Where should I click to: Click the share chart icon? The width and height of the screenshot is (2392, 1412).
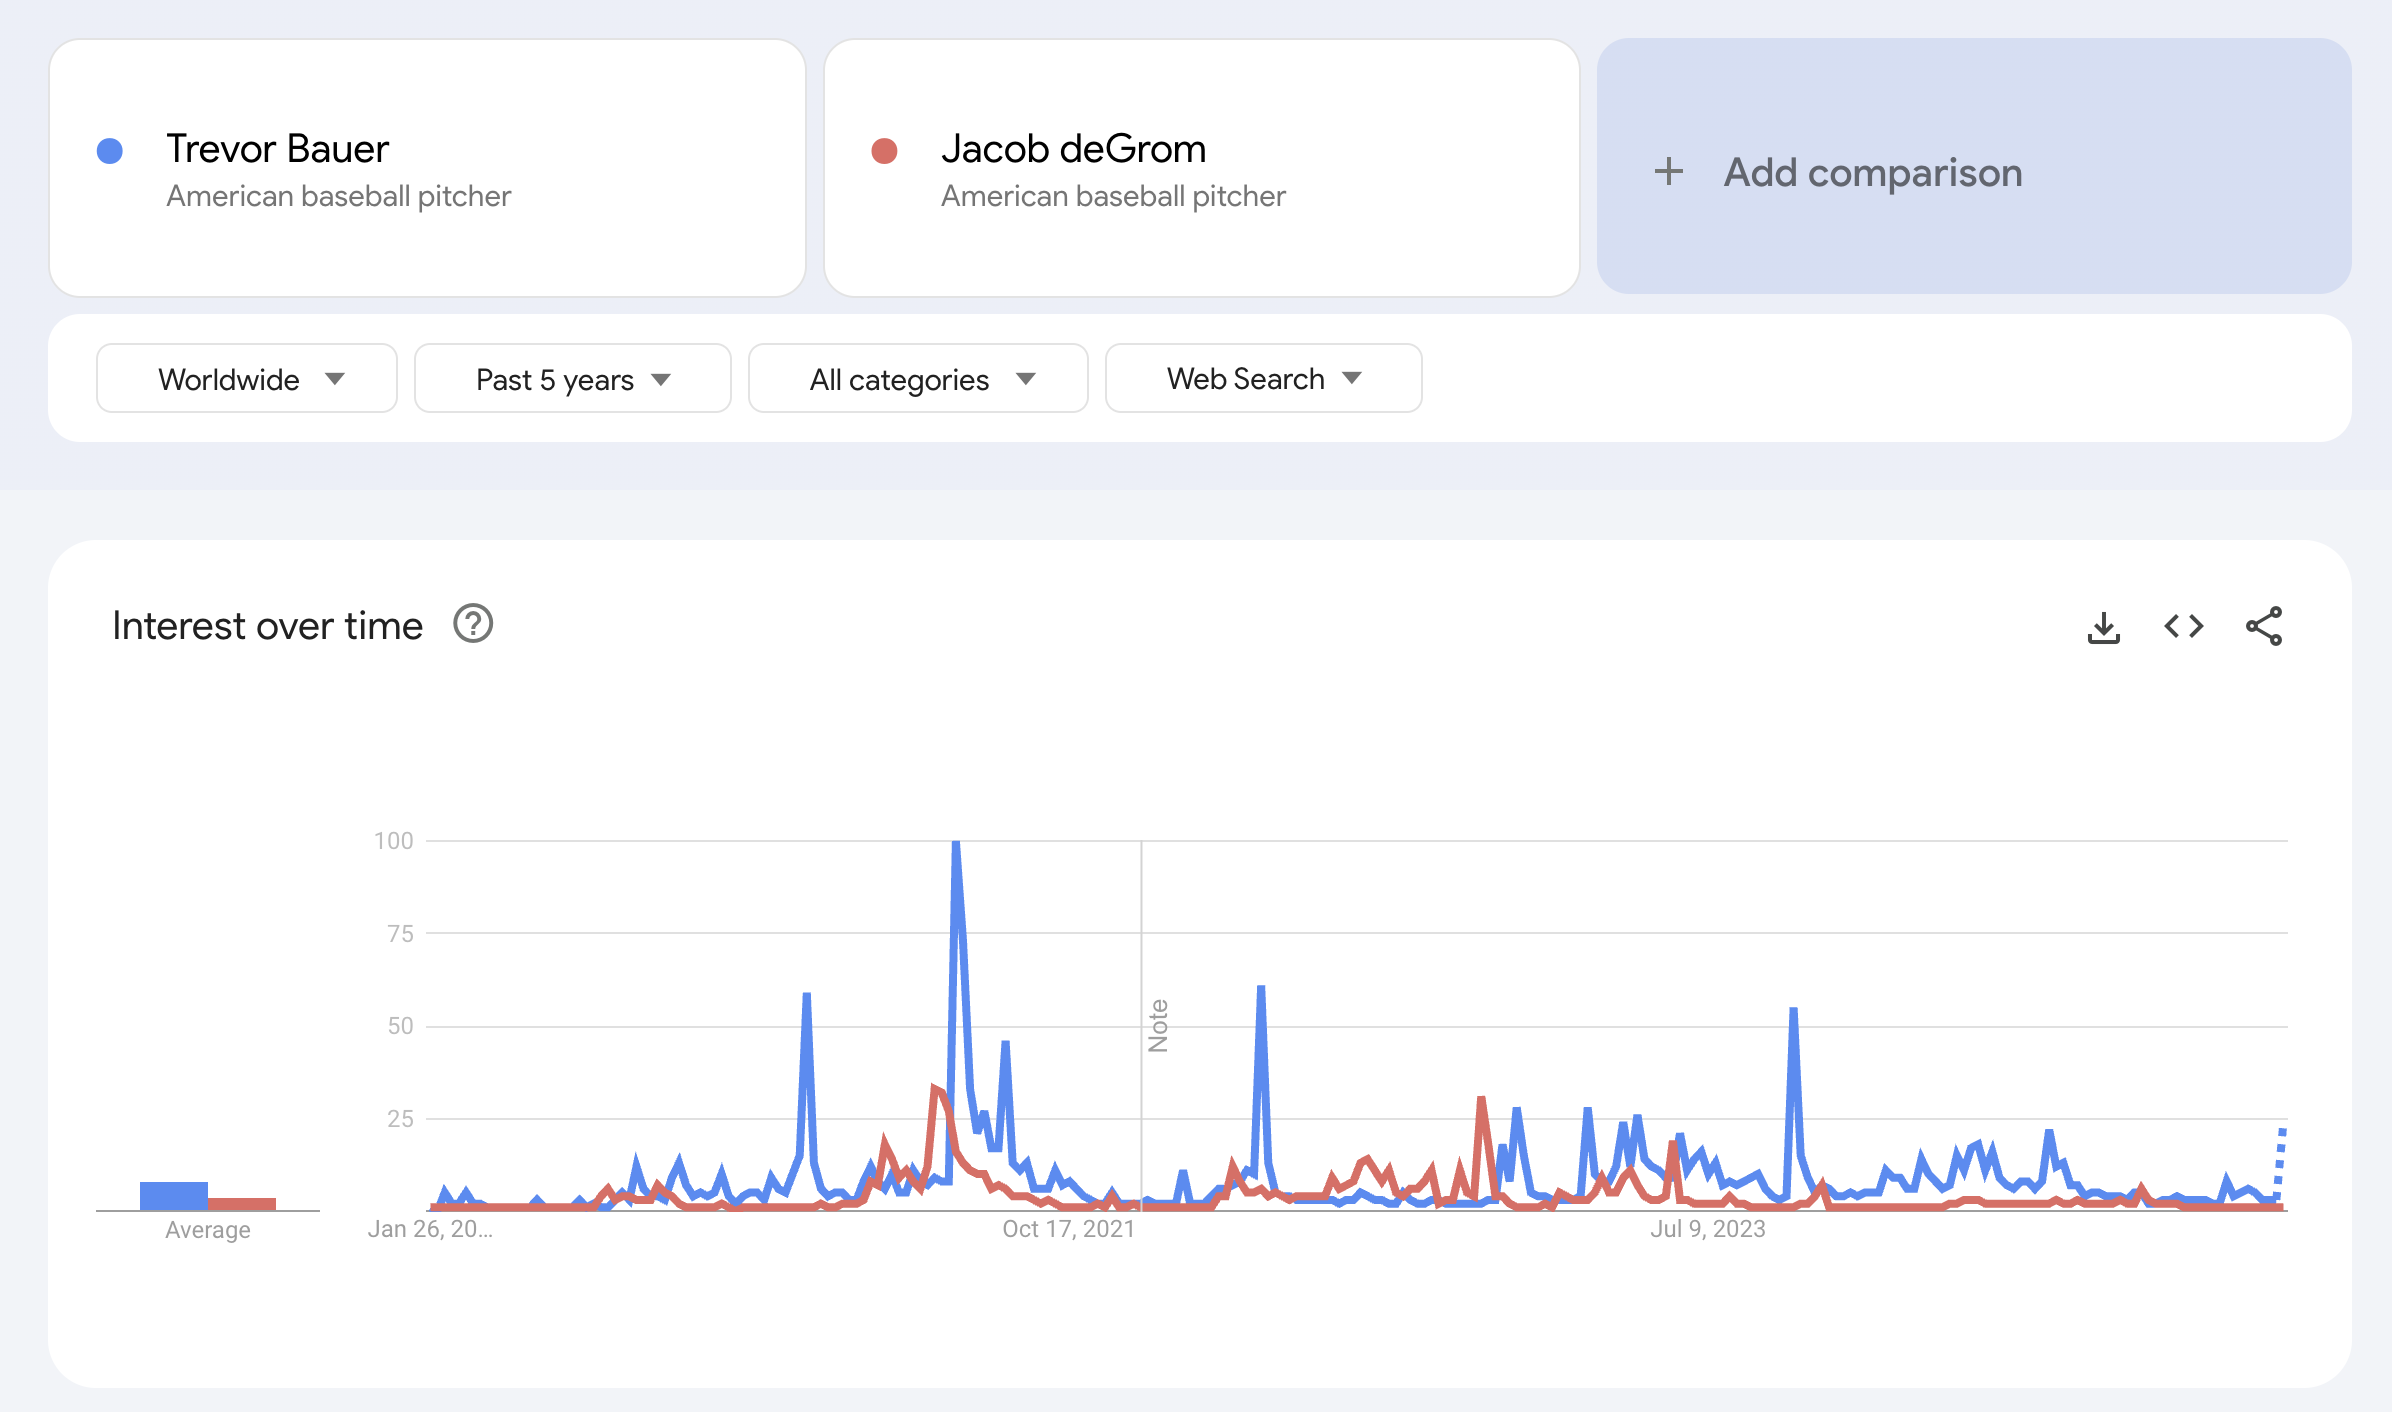(2263, 627)
